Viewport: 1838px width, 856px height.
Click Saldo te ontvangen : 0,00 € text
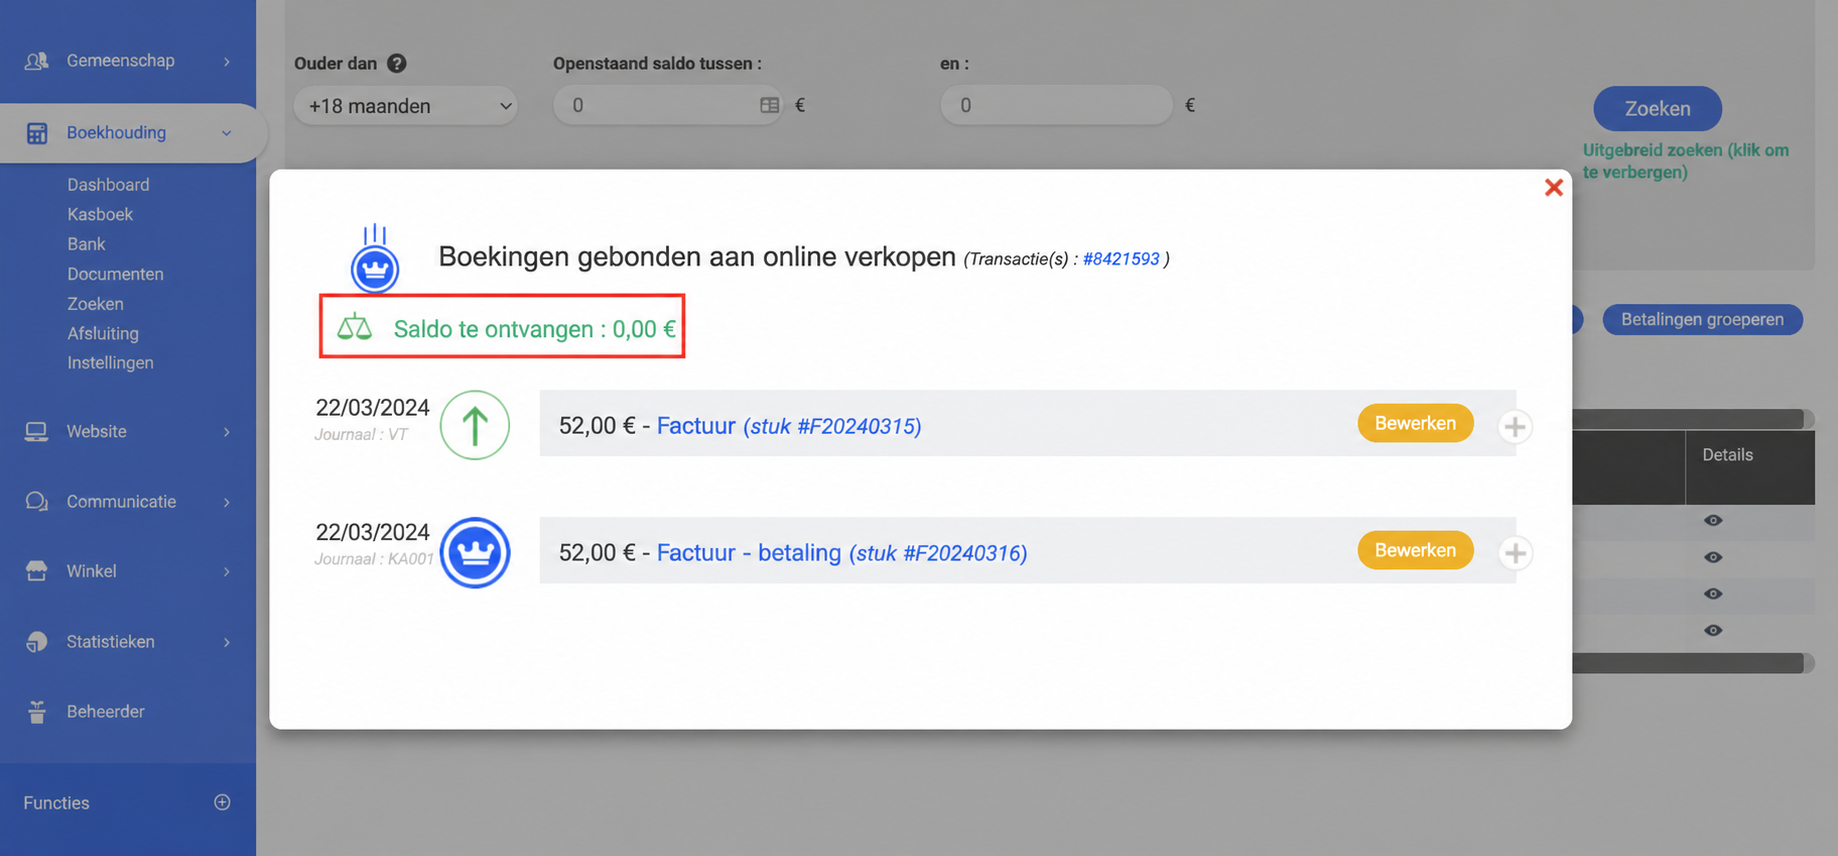pyautogui.click(x=534, y=329)
